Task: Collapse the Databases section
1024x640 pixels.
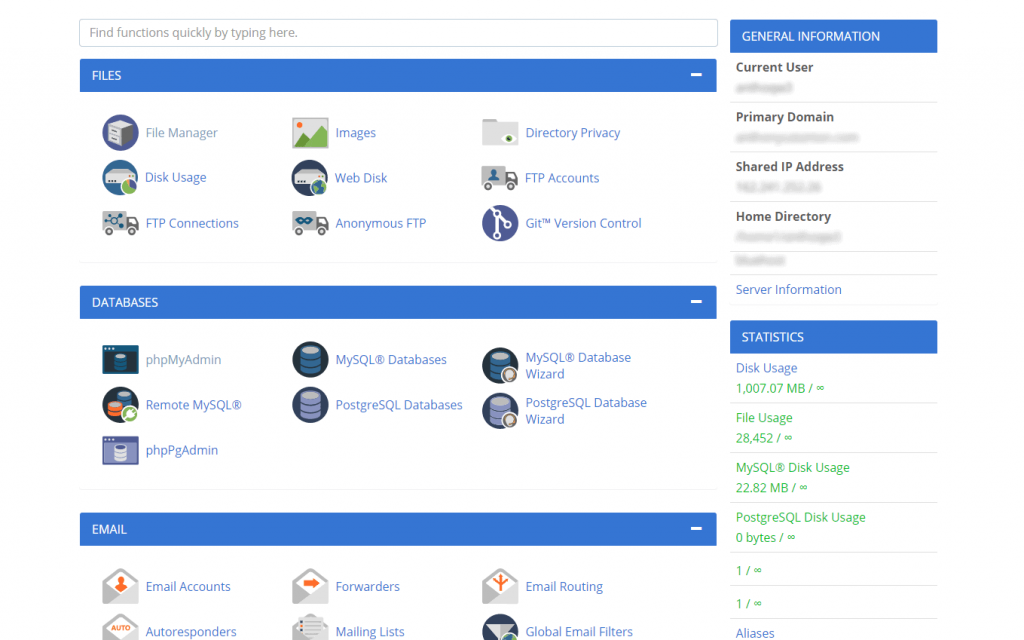Action: [x=695, y=302]
